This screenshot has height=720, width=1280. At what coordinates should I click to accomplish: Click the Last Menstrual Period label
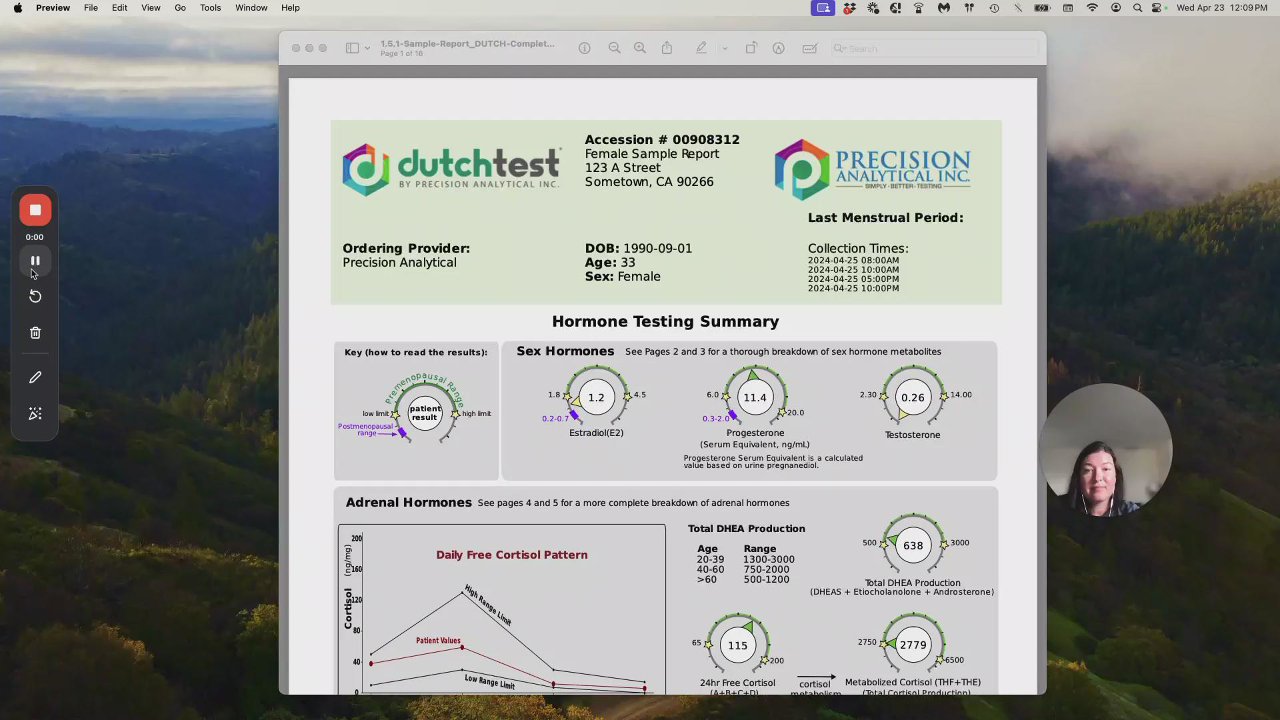tap(885, 217)
